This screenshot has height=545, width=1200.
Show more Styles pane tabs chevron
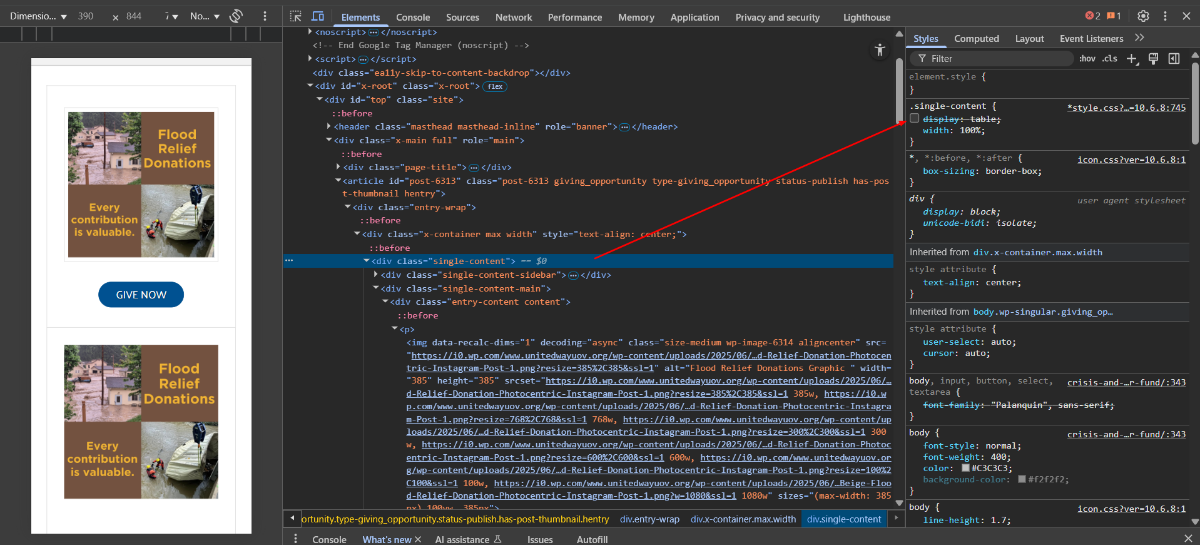point(1139,38)
